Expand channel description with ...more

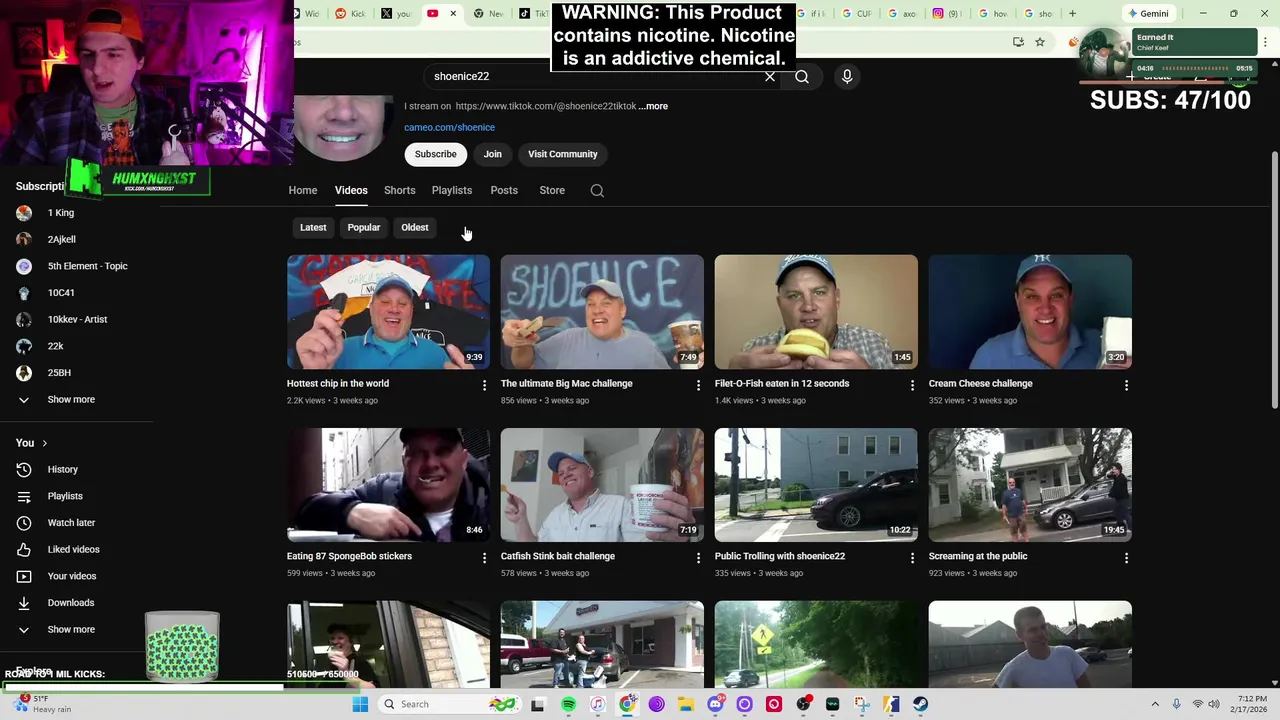653,106
